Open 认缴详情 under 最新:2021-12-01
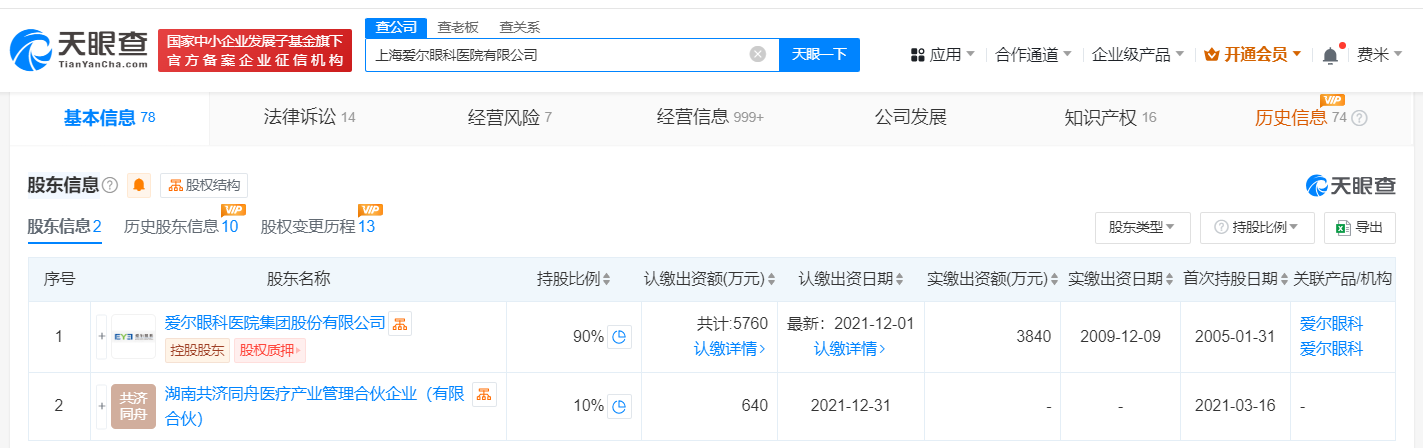 pyautogui.click(x=849, y=349)
